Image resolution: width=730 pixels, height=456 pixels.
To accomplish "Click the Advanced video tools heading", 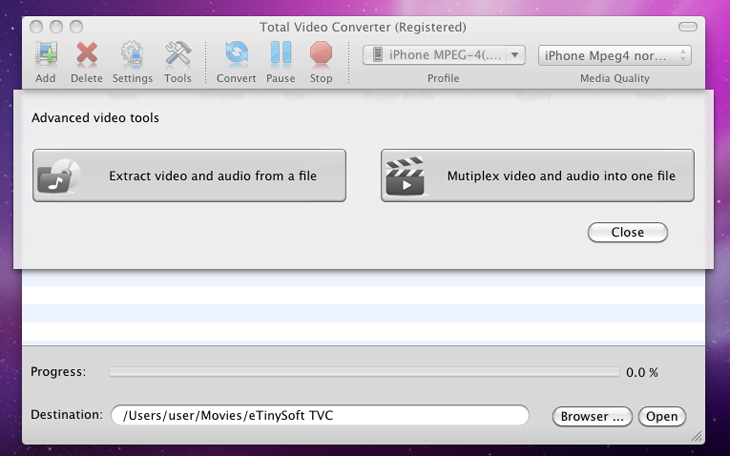I will coord(95,118).
